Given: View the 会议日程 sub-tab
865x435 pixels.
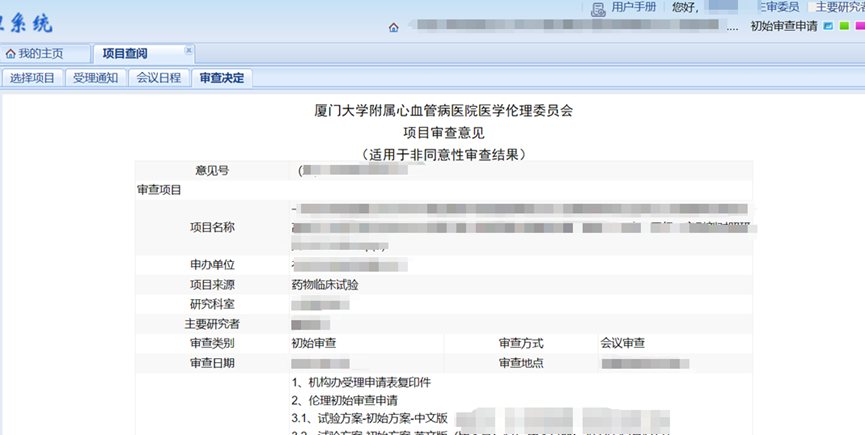Looking at the screenshot, I should pos(159,78).
